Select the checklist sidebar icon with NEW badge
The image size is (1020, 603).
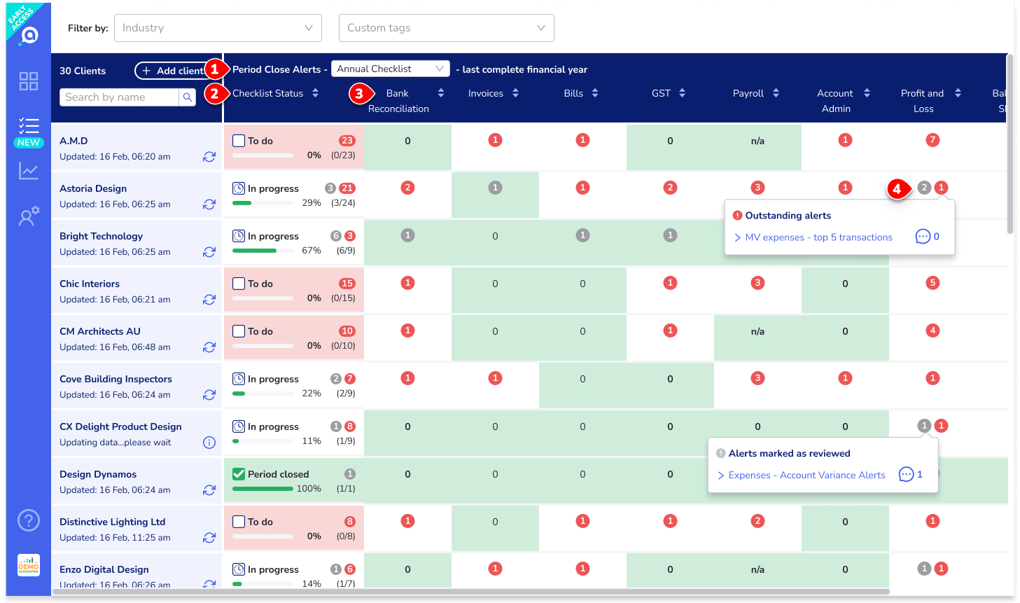[27, 128]
